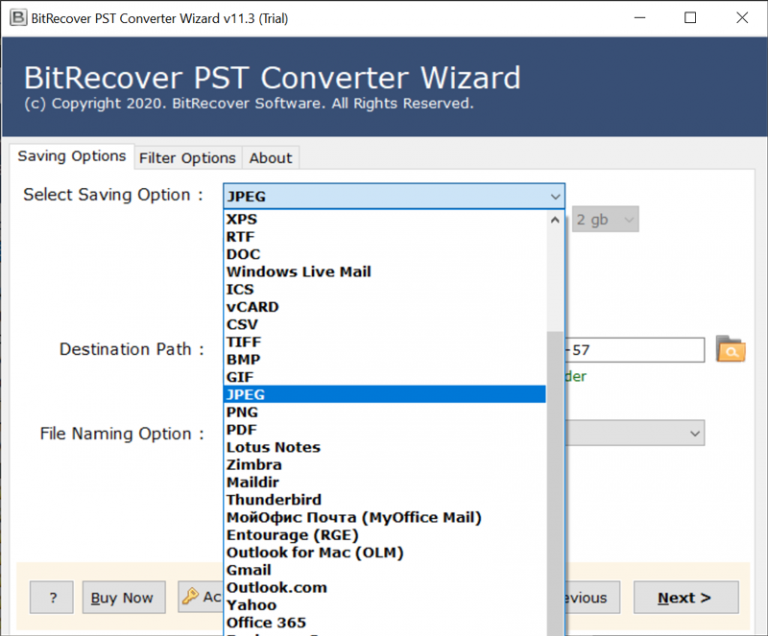Pick PDF from the dropdown list

[384, 430]
